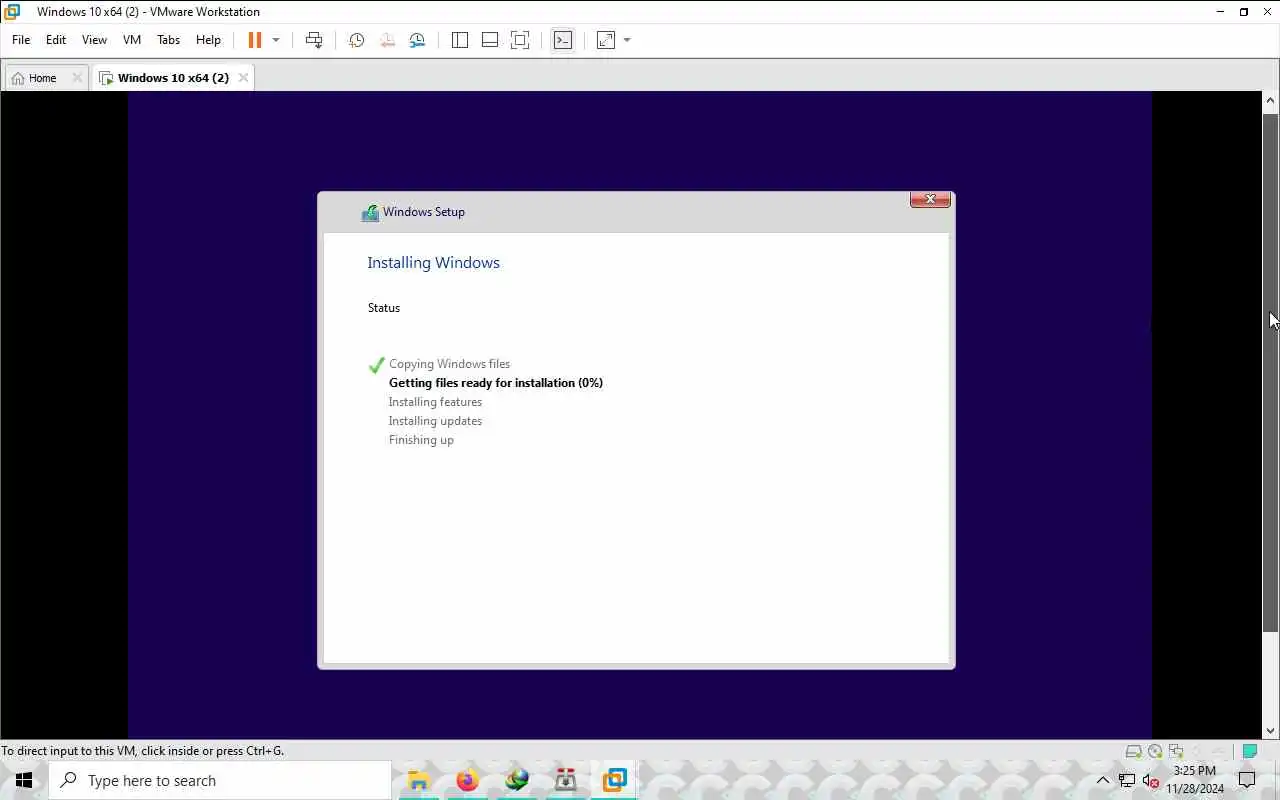Viewport: 1280px width, 800px height.
Task: Open the File menu
Action: (21, 40)
